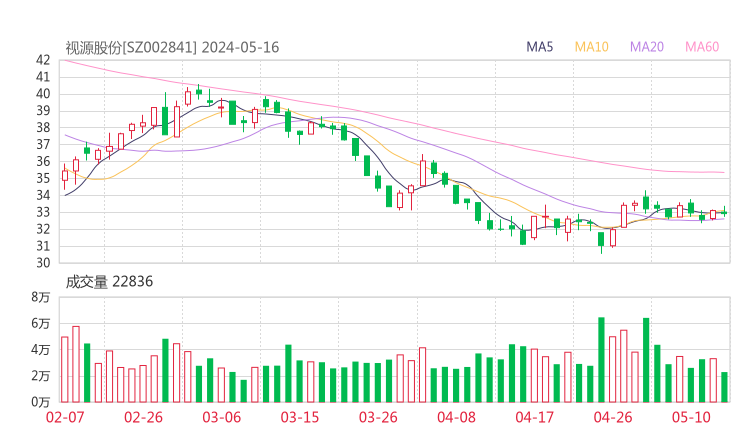Click the 03-06 date label

[x=222, y=417]
